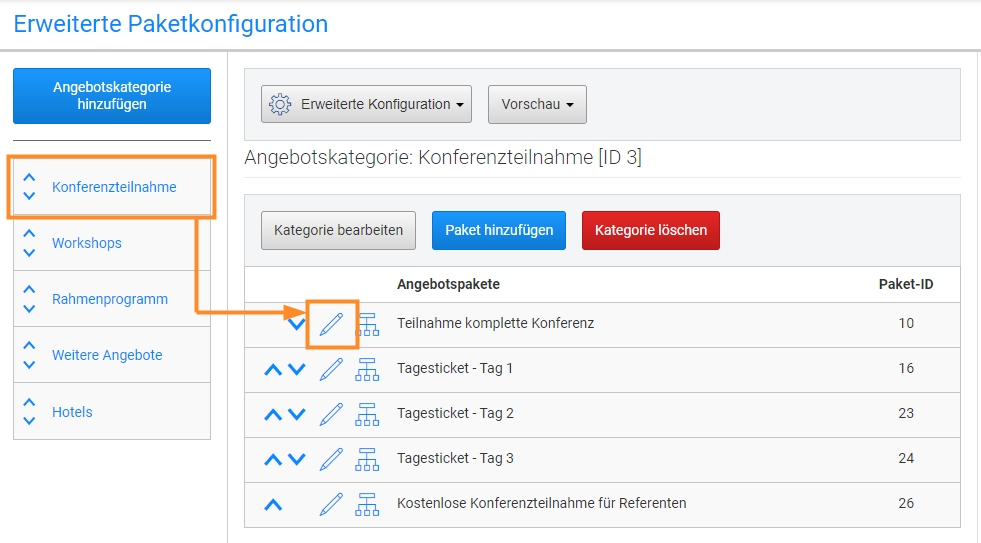Move Tagesticket - Tag 1 up with arrow

click(273, 369)
